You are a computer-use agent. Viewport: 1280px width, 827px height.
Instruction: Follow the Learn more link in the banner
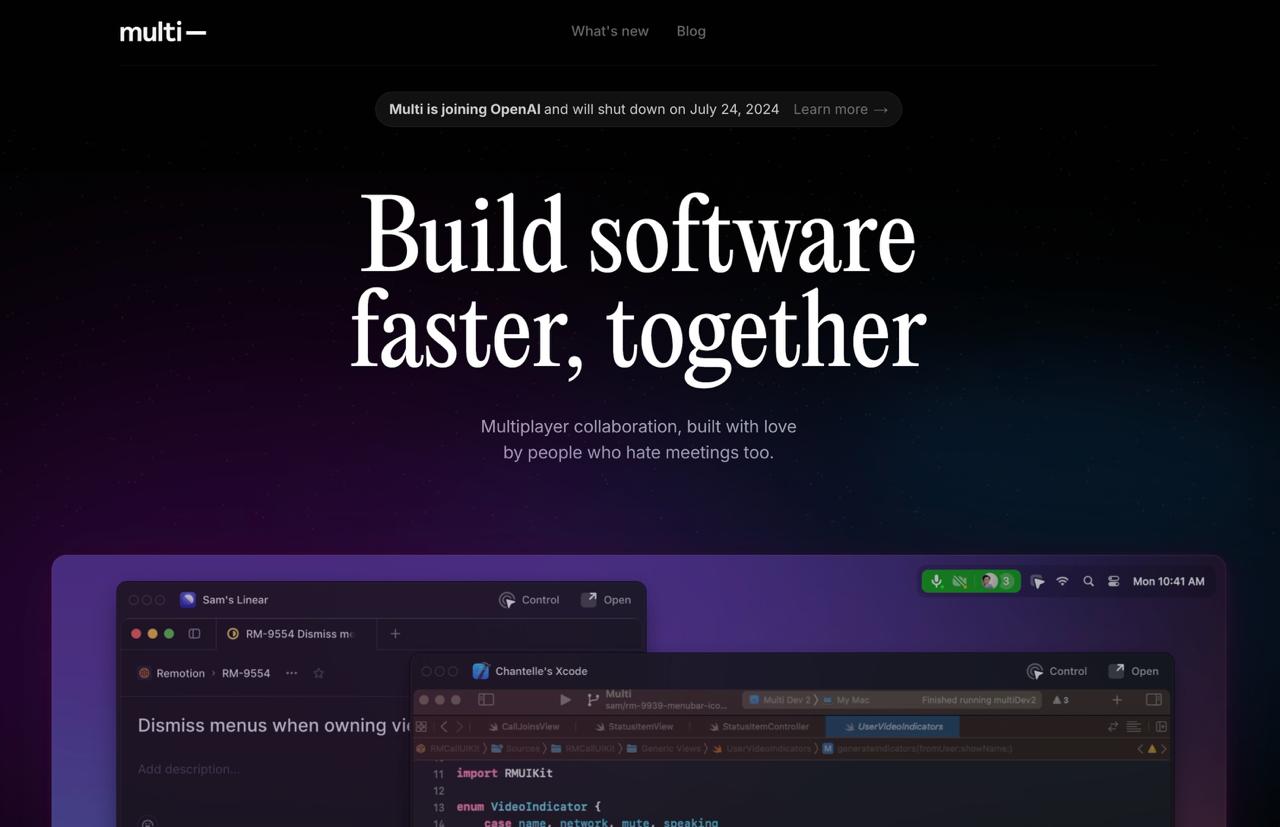[x=840, y=109]
